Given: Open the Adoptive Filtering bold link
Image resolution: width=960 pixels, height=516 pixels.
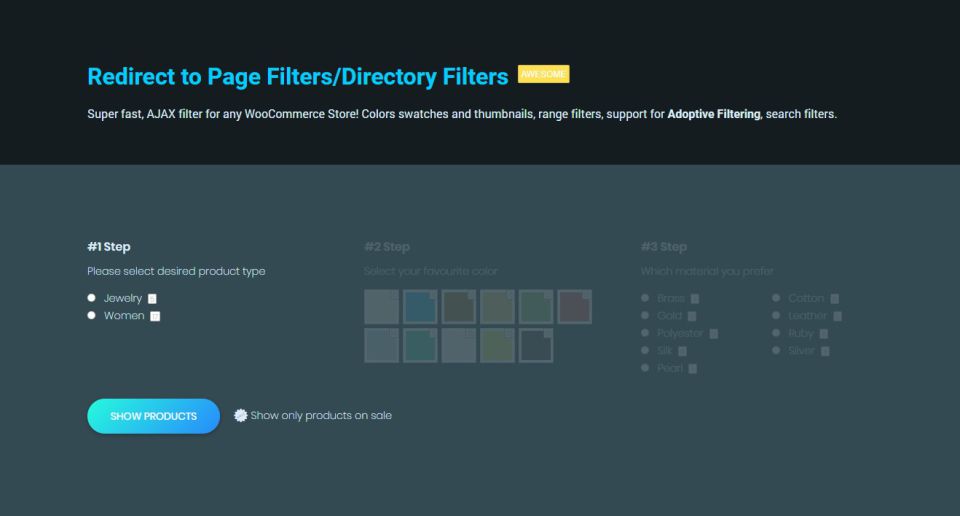Looking at the screenshot, I should click(713, 114).
